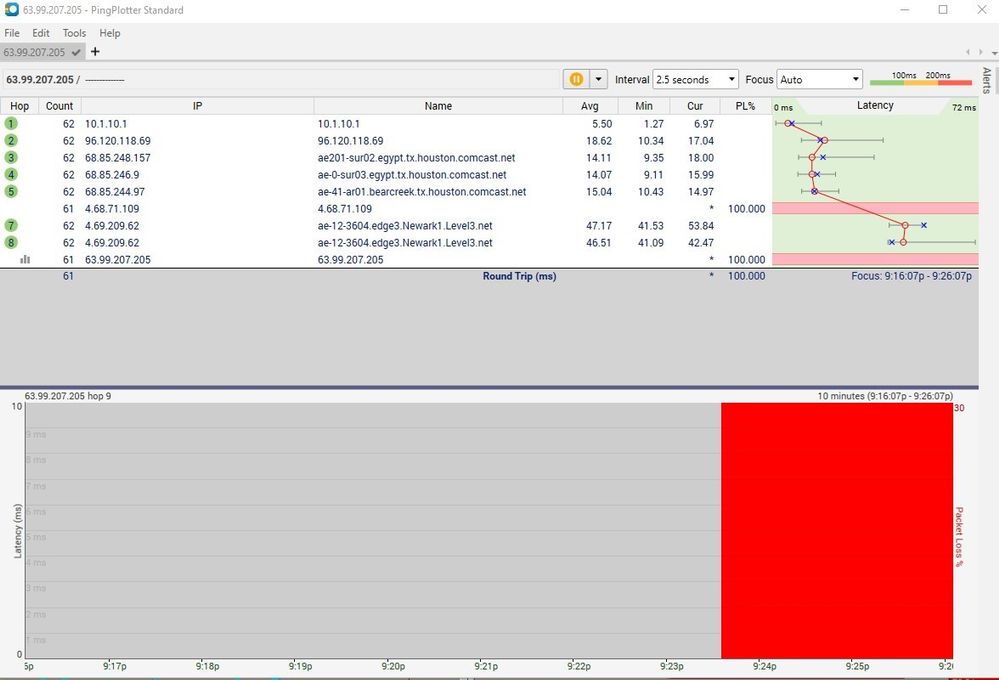
Task: Add a new trace tab with plus icon
Action: coord(95,52)
